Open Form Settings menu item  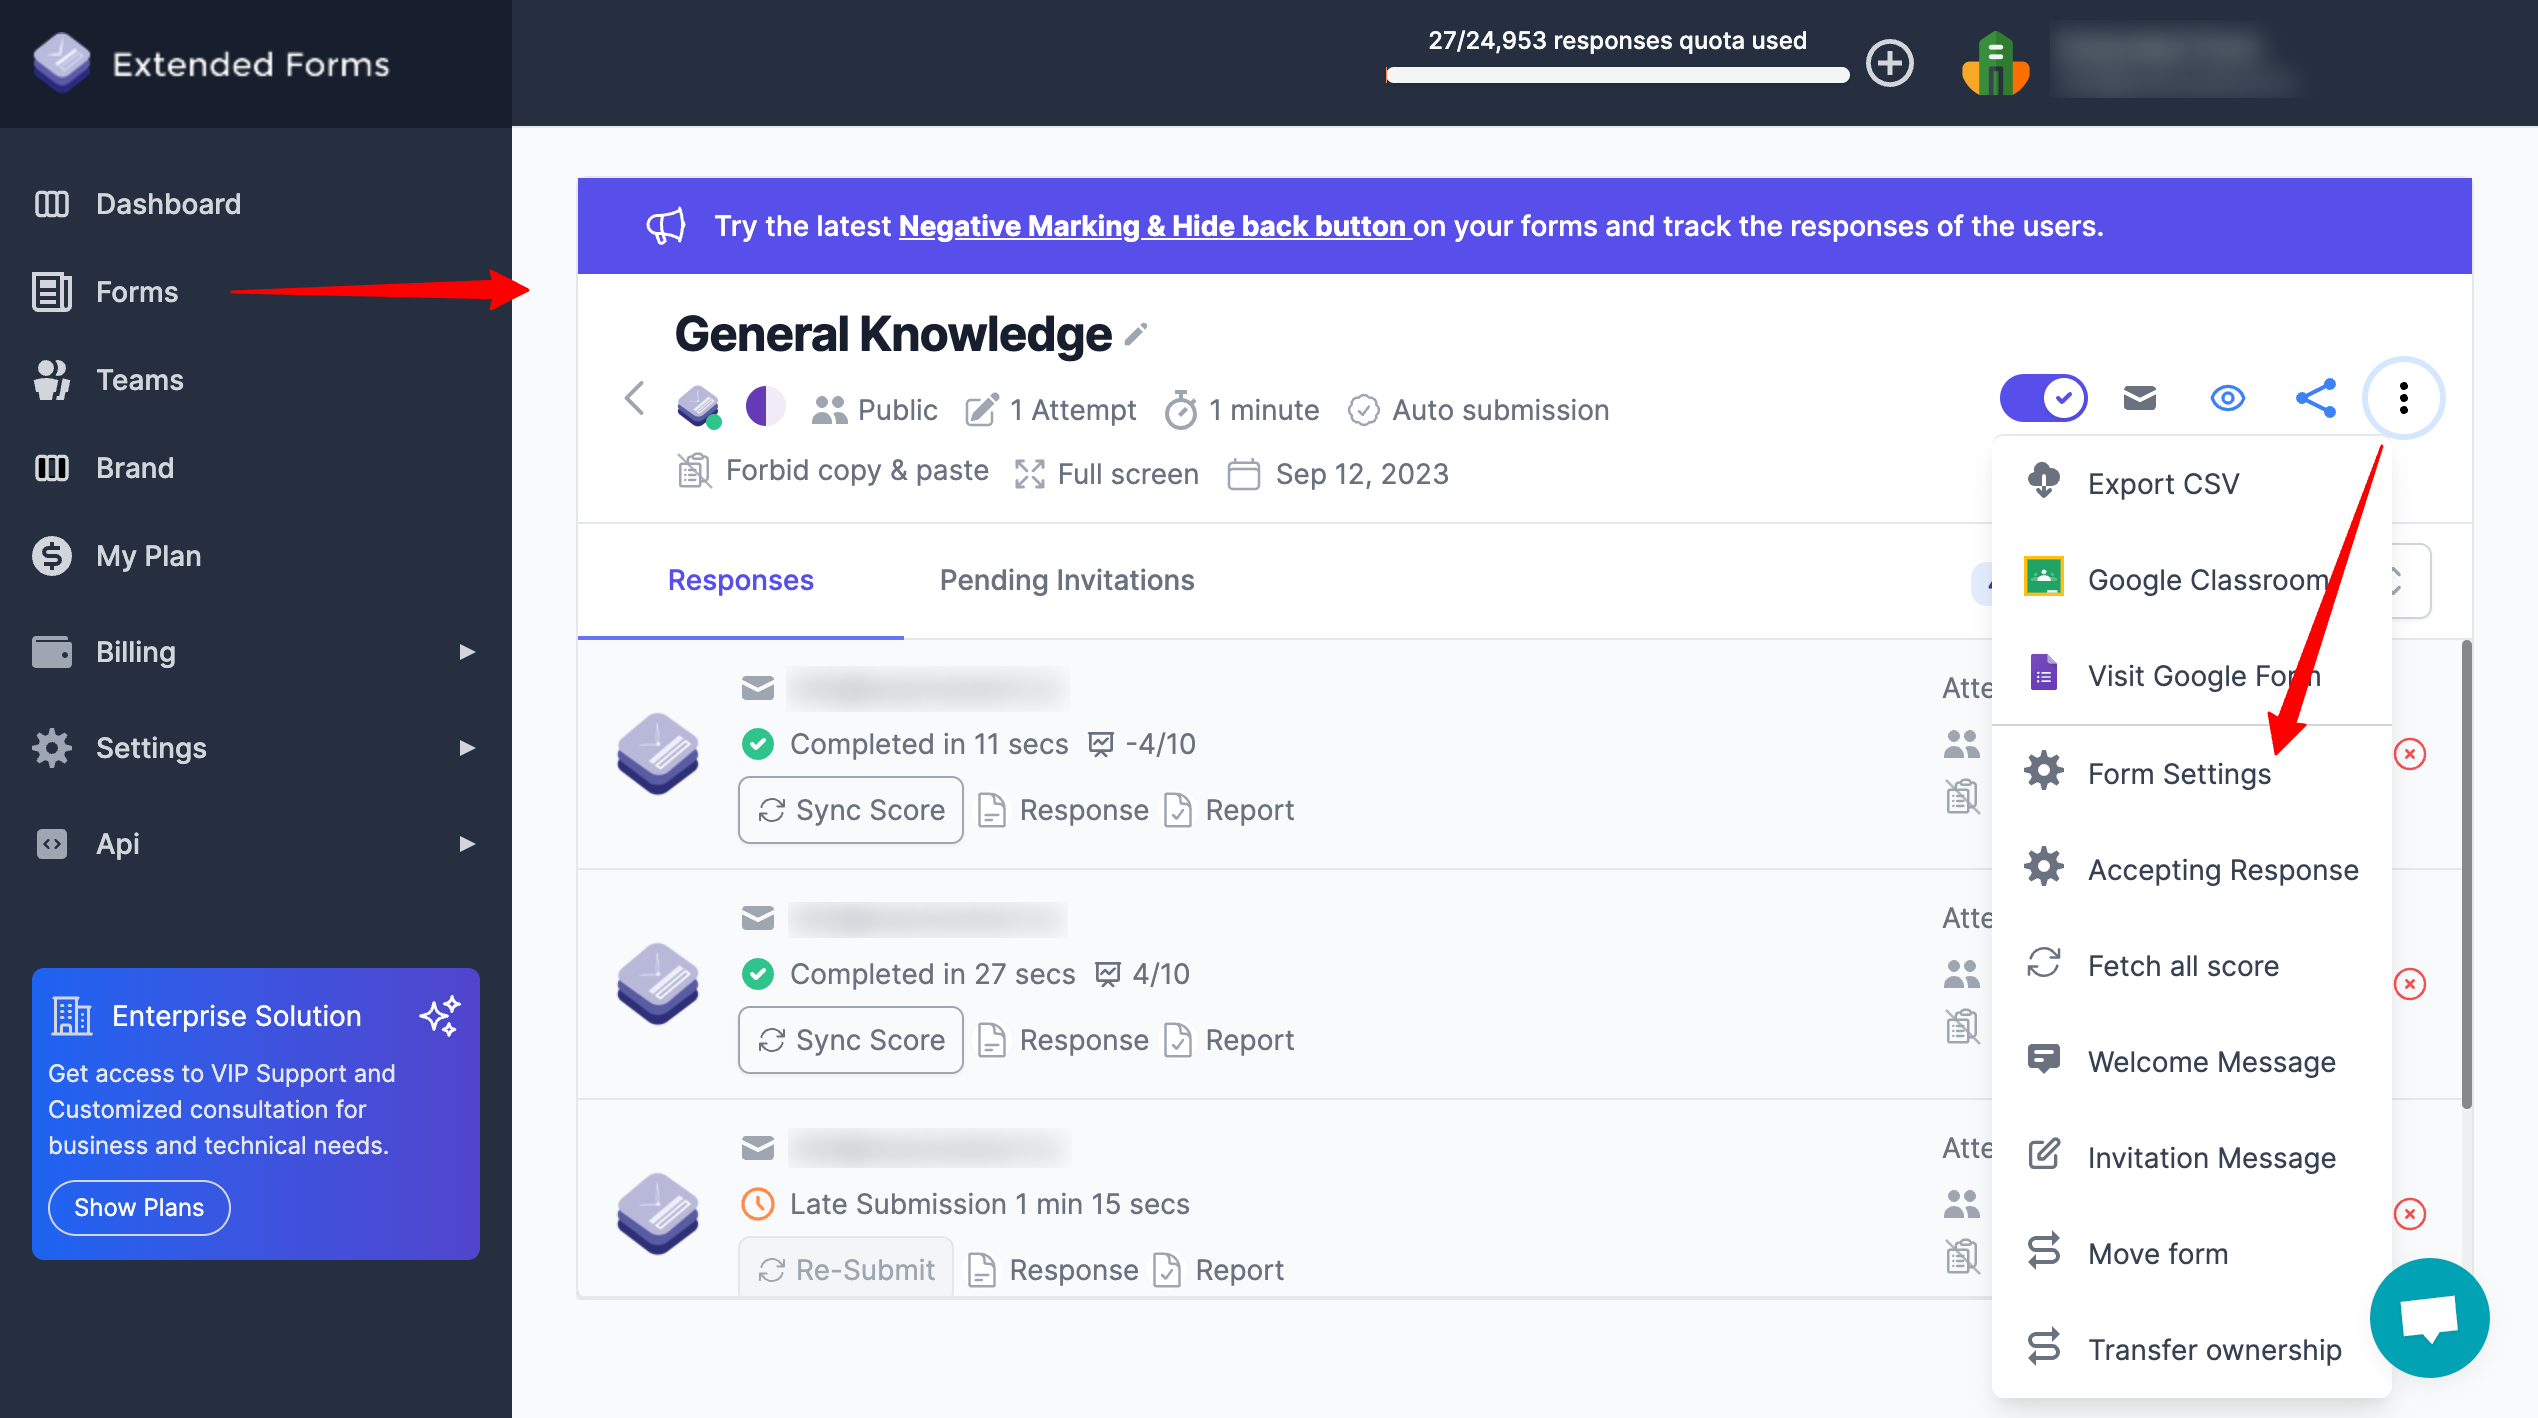click(2179, 774)
